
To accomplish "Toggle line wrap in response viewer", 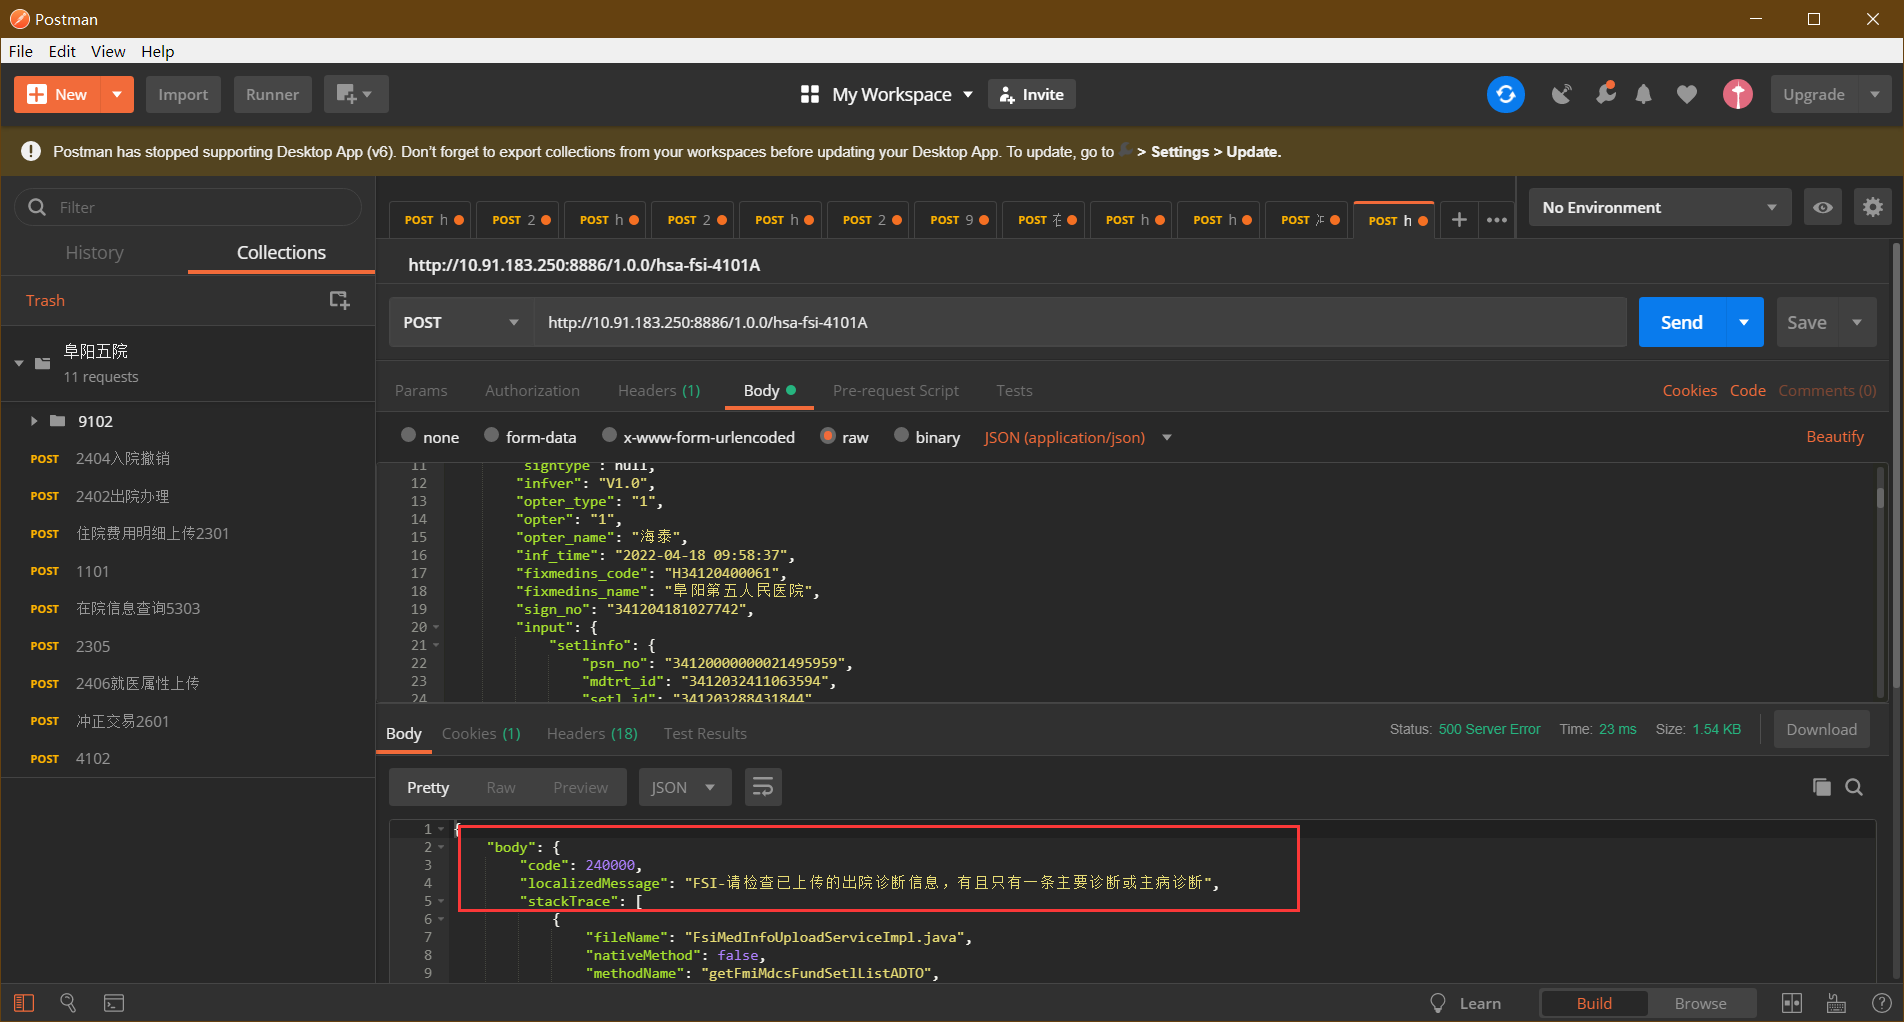I will tap(763, 787).
